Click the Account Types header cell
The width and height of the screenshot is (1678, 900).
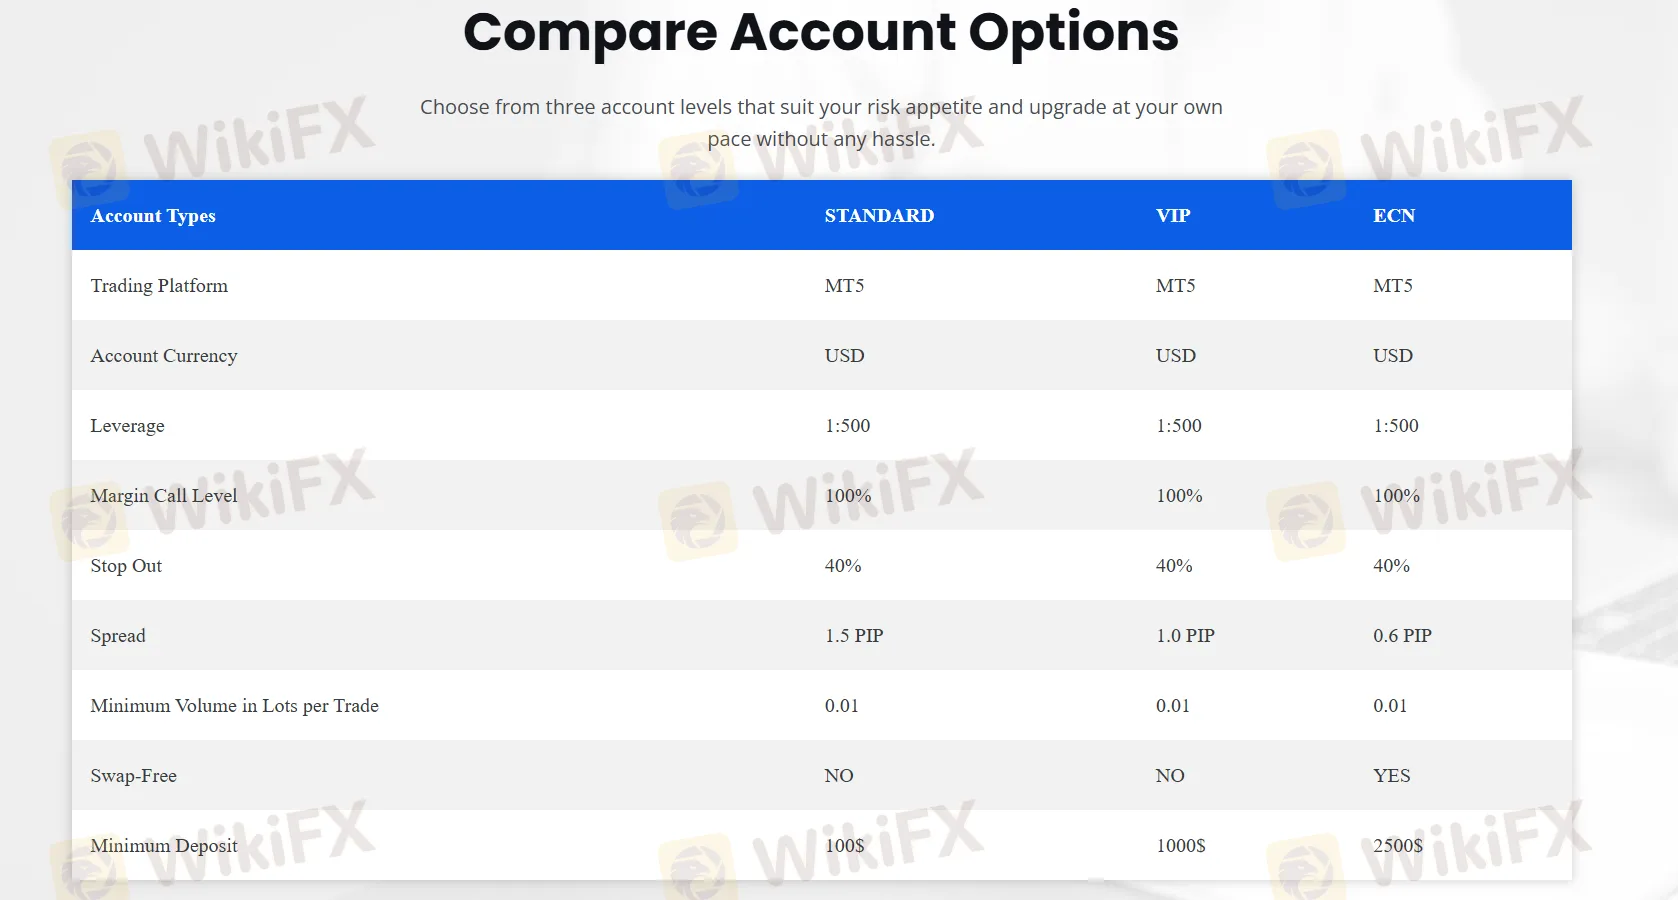coord(153,216)
